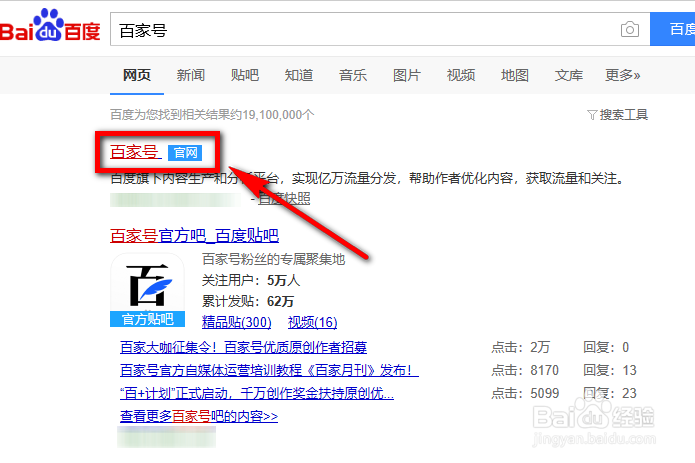Screen dimensions: 695x463
Task: Click the search input field containing 百家号
Action: tap(380, 29)
